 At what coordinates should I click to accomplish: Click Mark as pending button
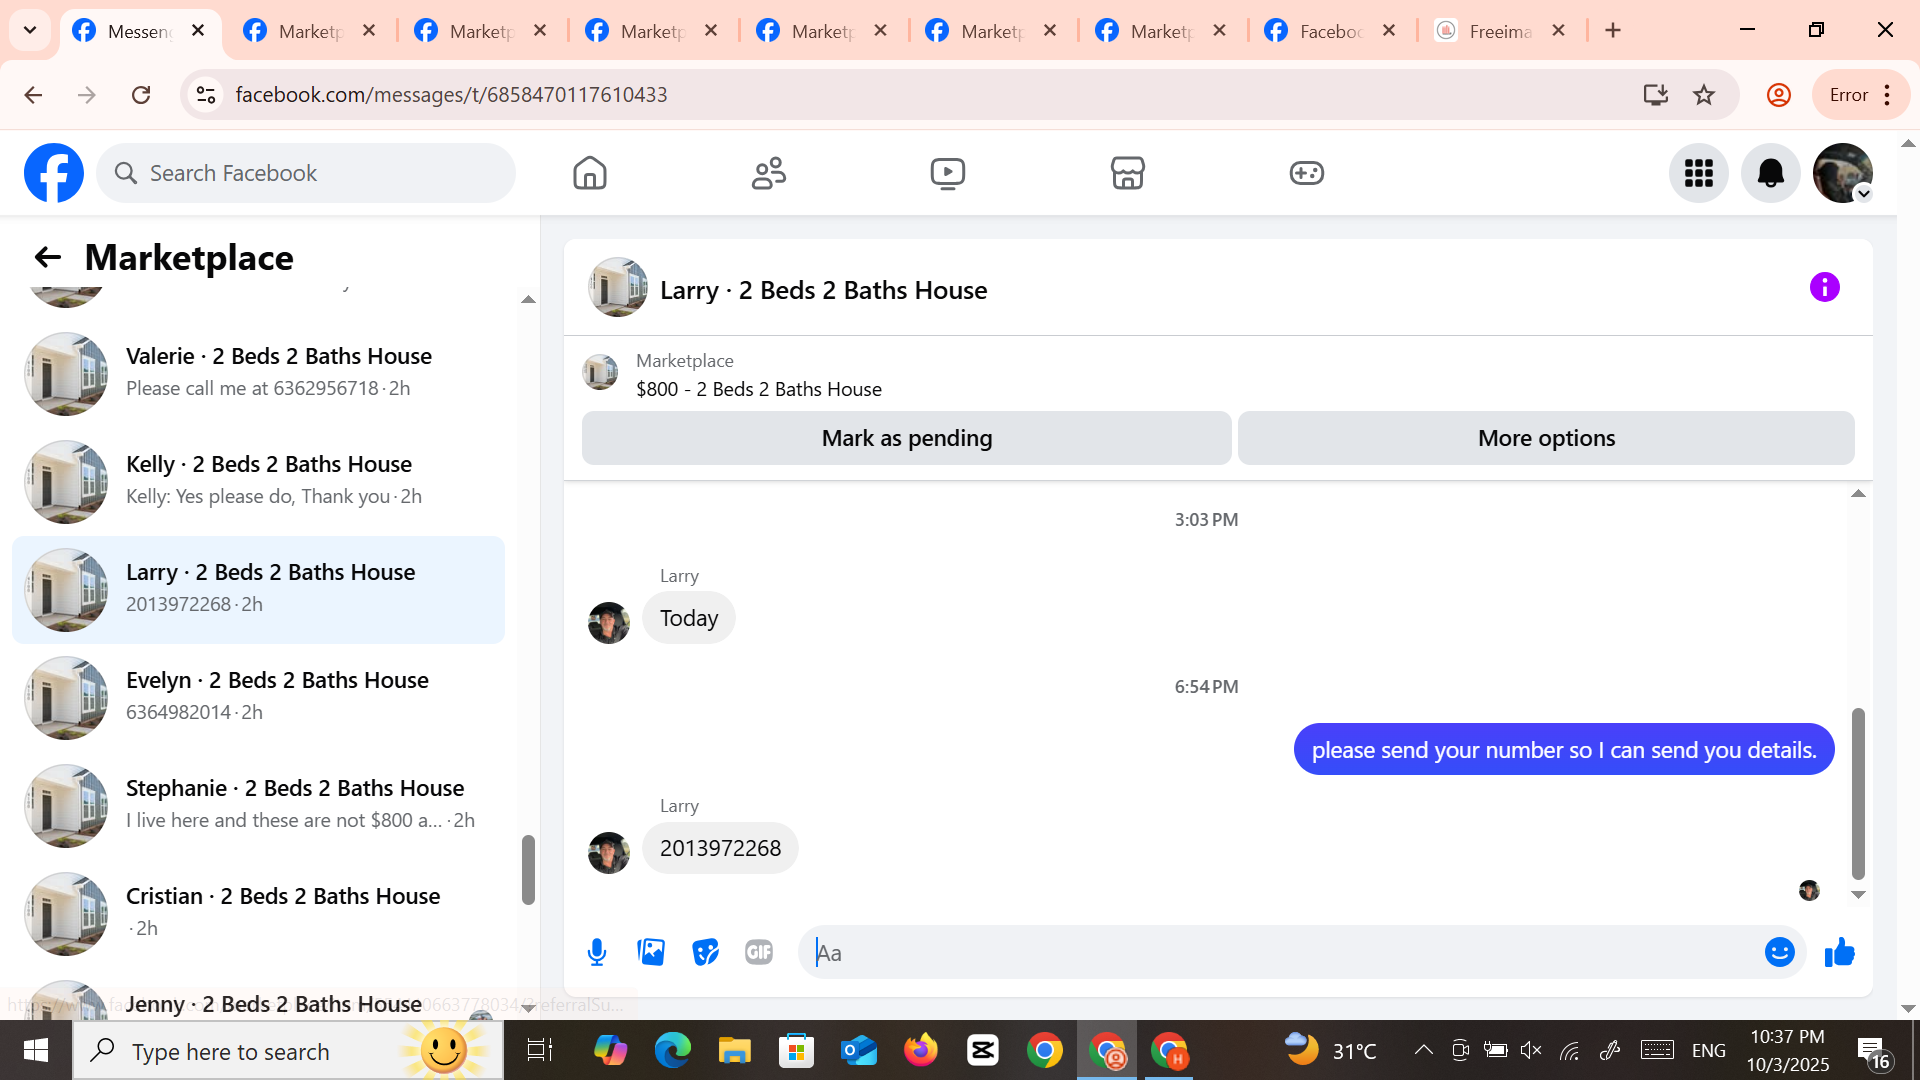(x=907, y=438)
